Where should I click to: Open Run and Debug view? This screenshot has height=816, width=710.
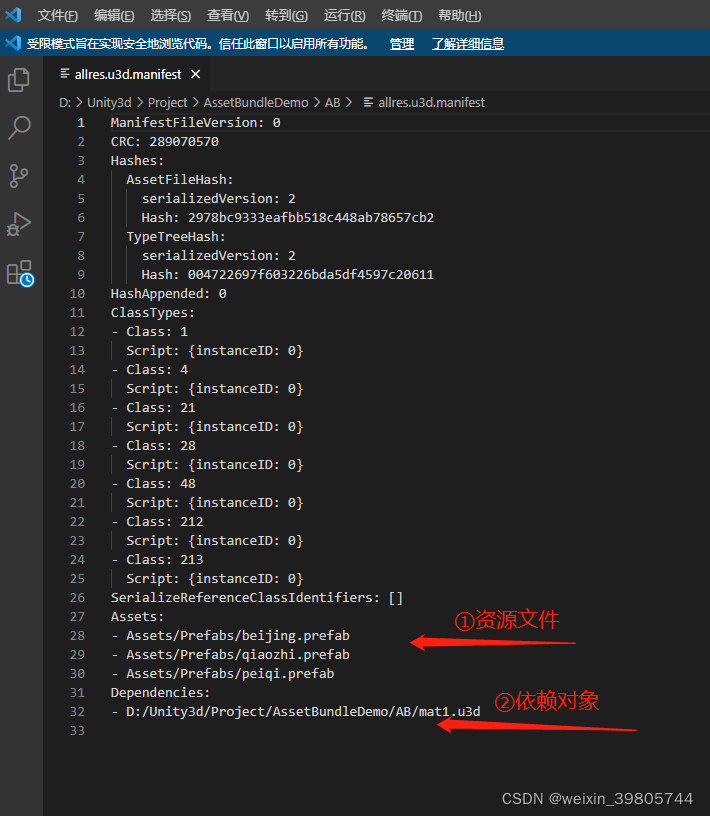19,224
